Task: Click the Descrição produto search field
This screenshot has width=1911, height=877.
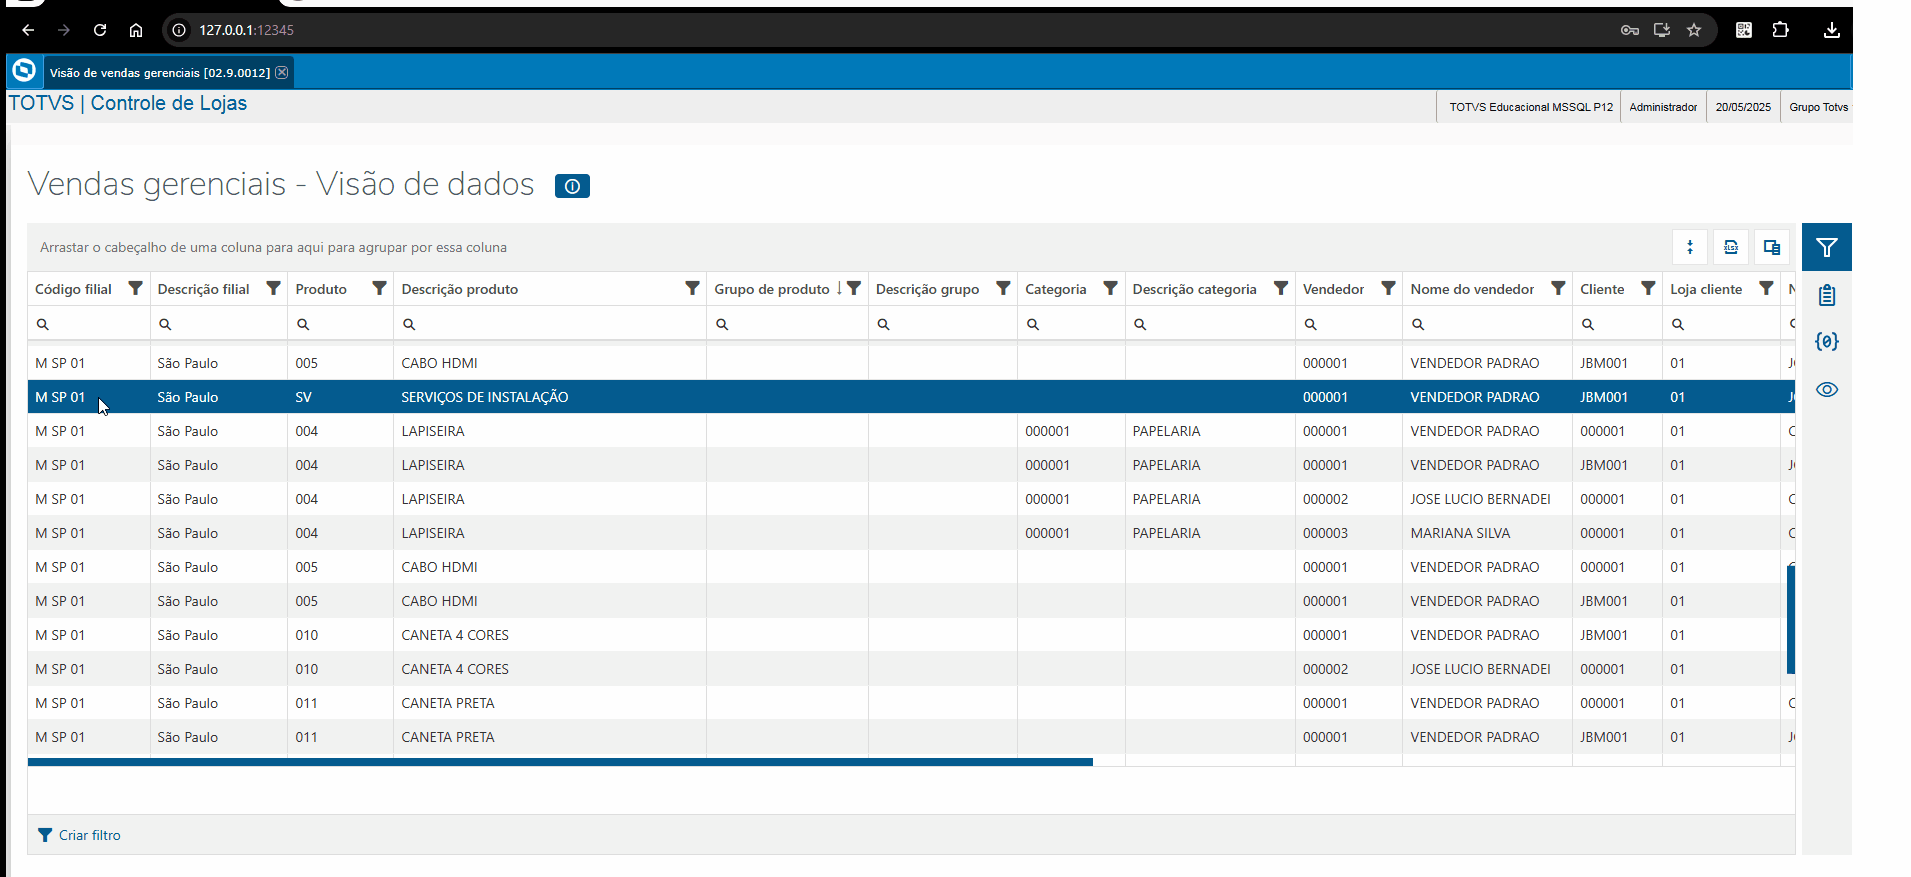Action: [x=550, y=324]
